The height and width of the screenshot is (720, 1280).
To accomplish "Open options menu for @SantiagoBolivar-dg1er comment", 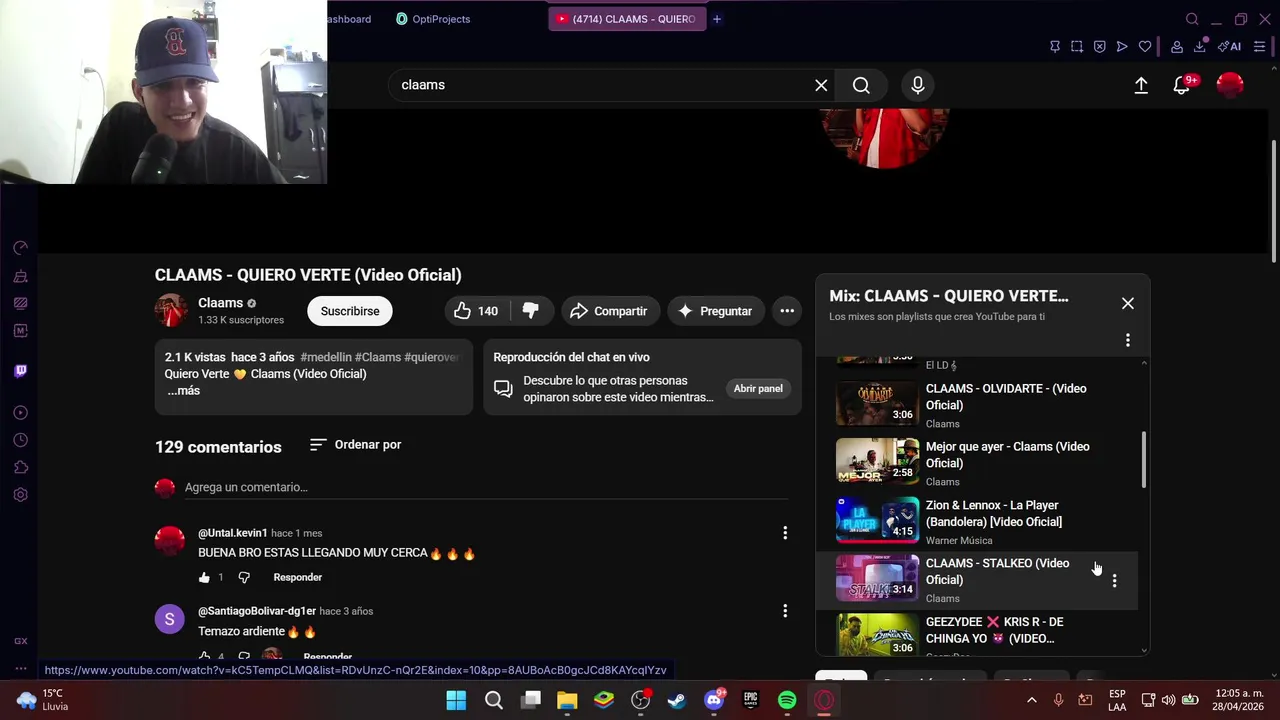I will (785, 611).
